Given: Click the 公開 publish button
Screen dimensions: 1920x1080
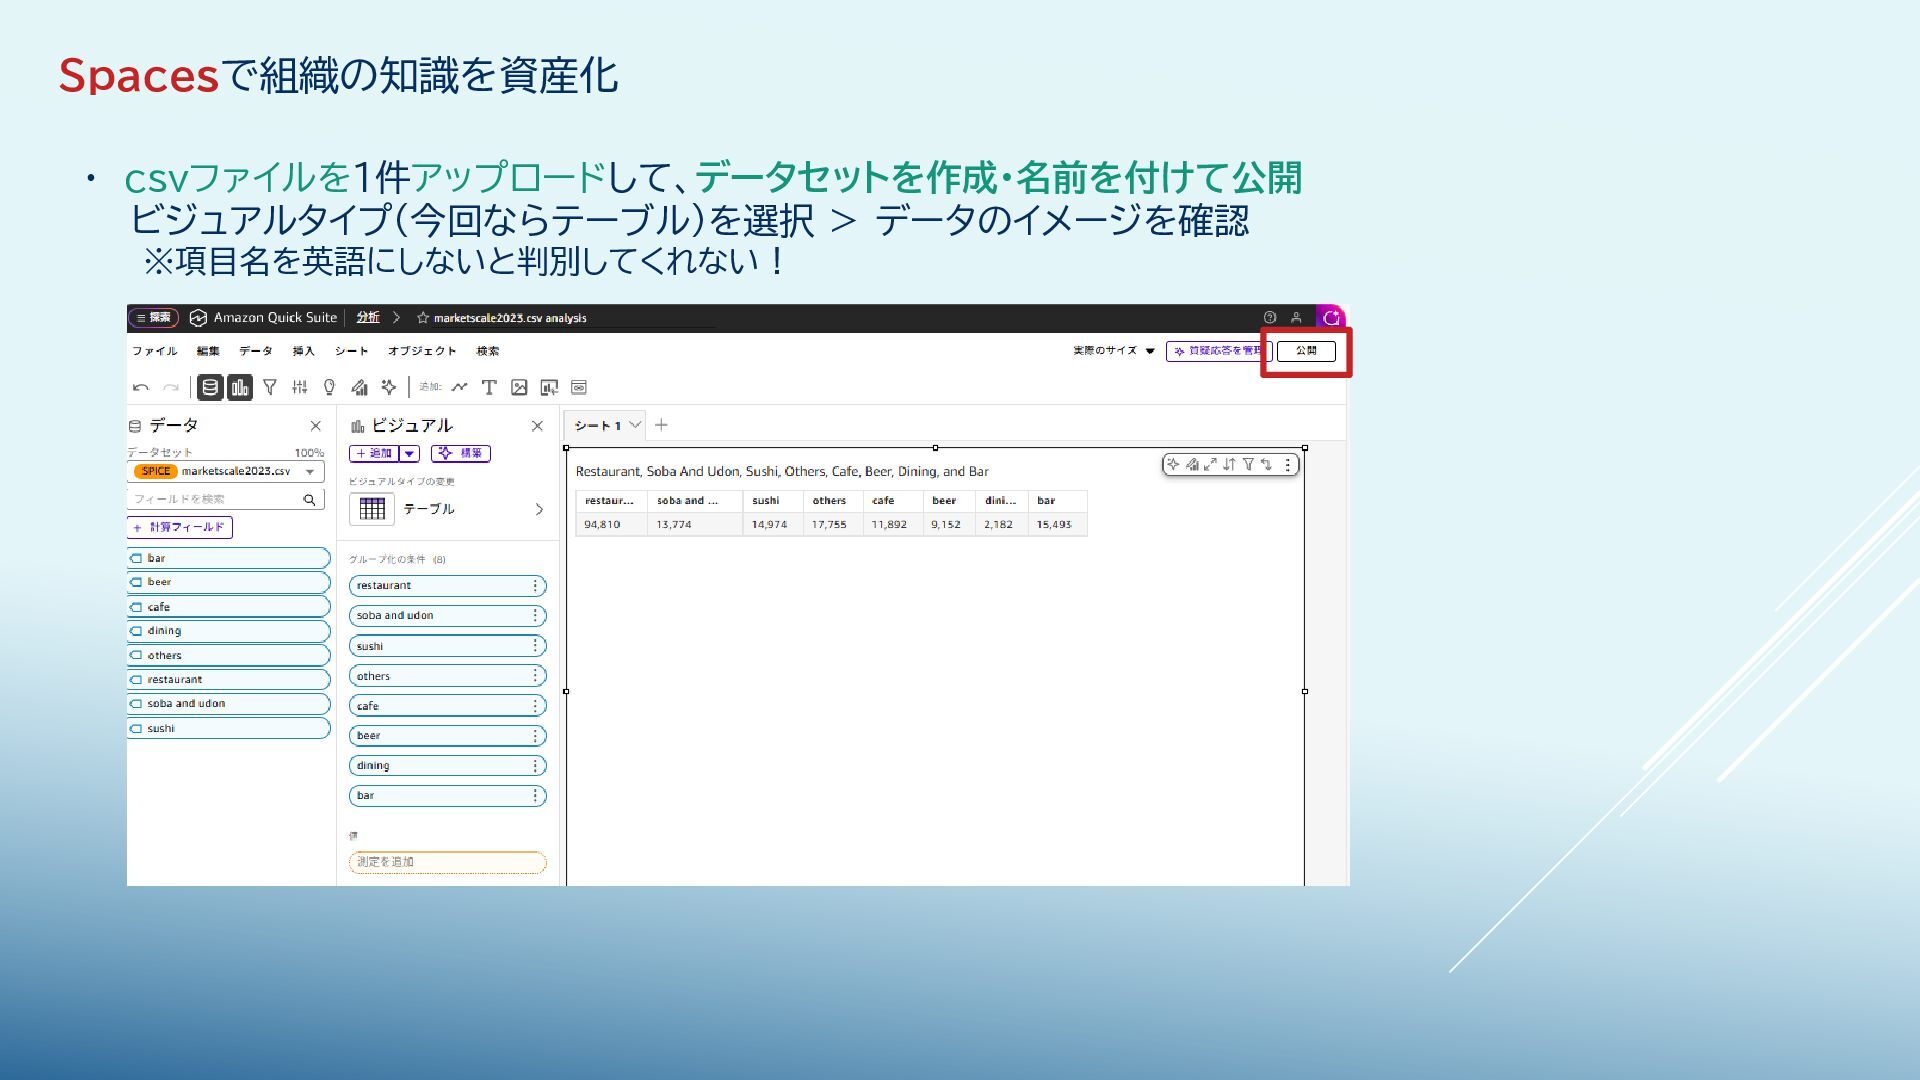Looking at the screenshot, I should pos(1306,351).
